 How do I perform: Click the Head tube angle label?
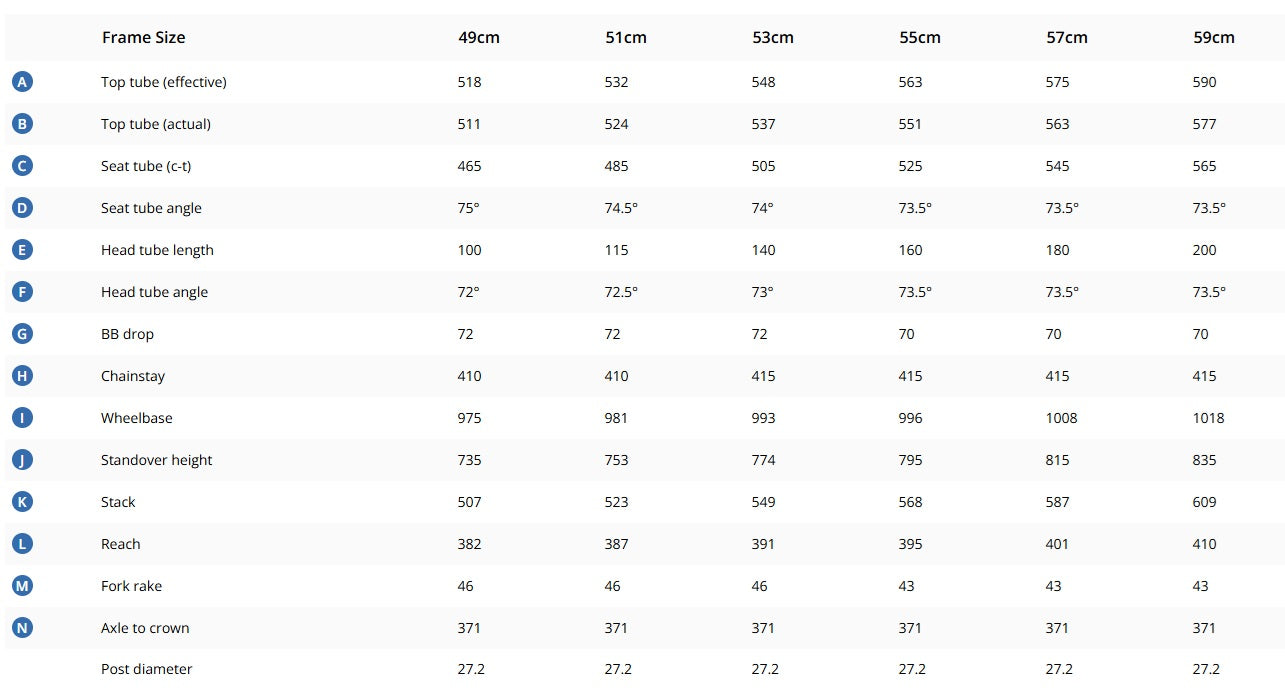[x=154, y=292]
